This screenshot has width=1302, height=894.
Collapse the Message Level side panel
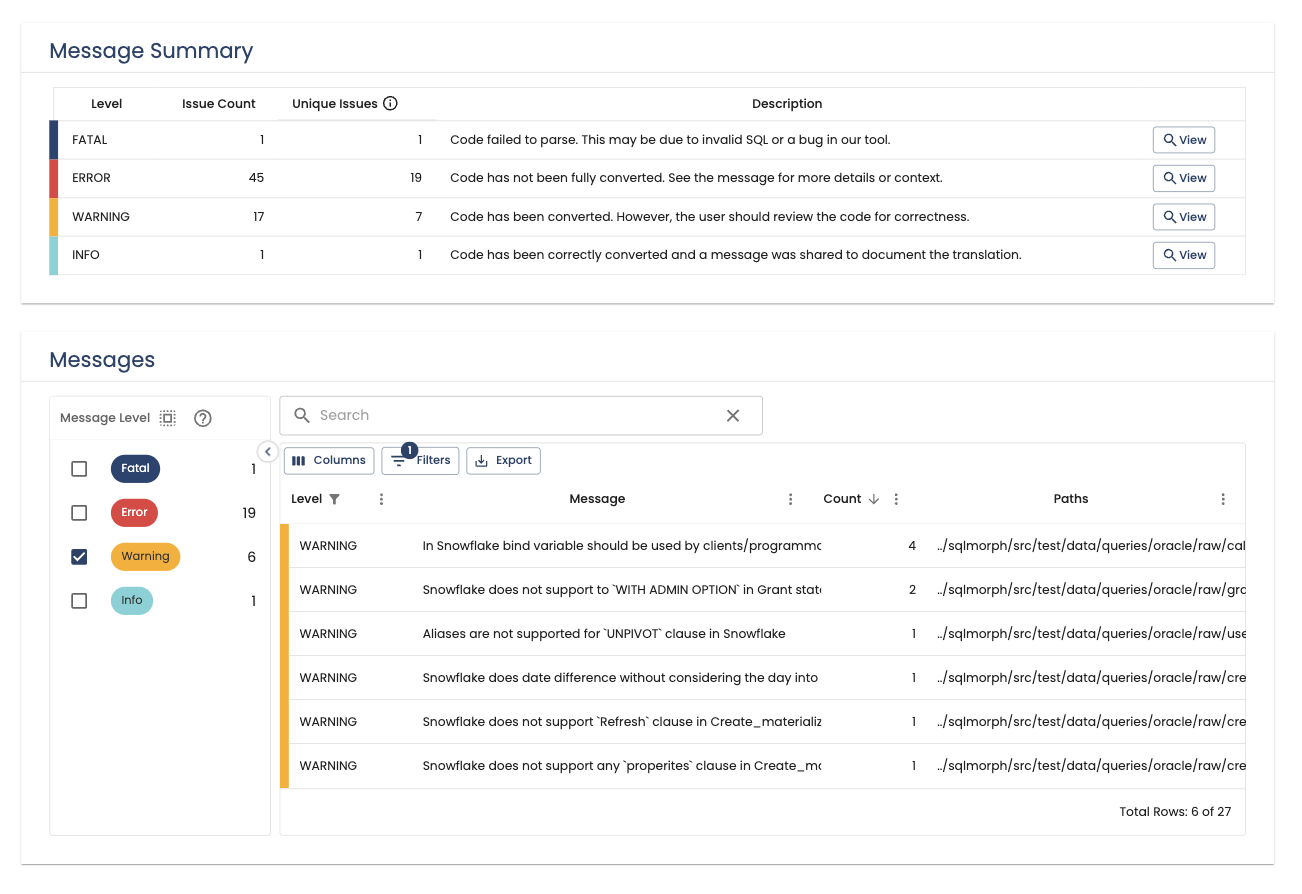(267, 451)
